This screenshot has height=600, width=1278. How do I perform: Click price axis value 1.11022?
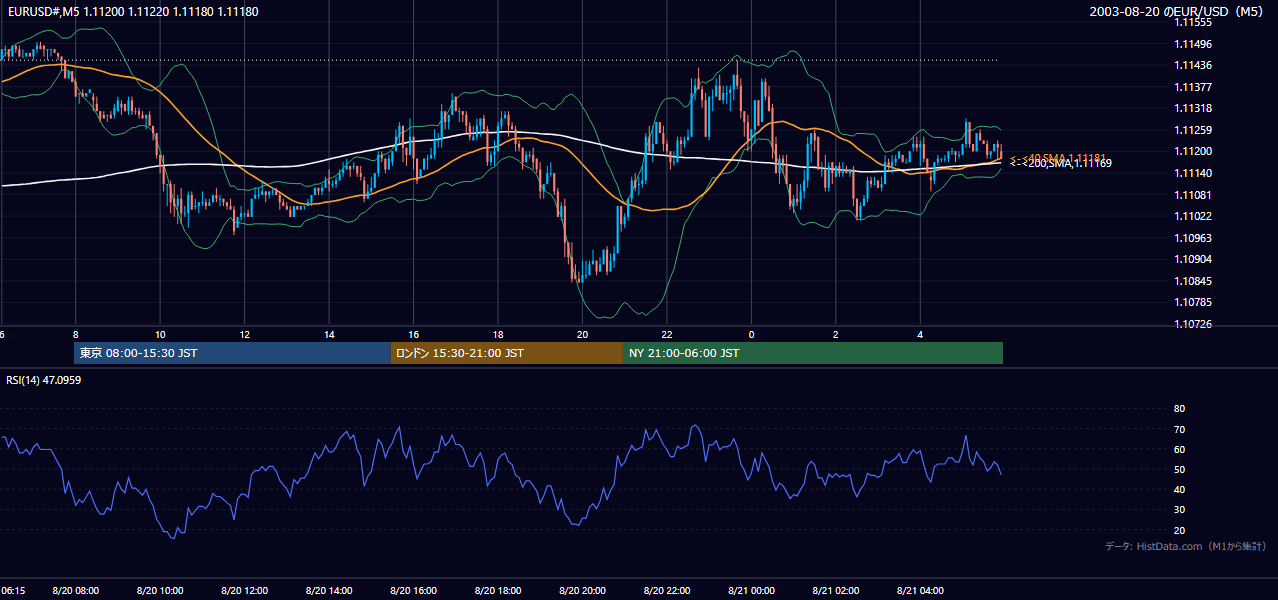click(1193, 216)
